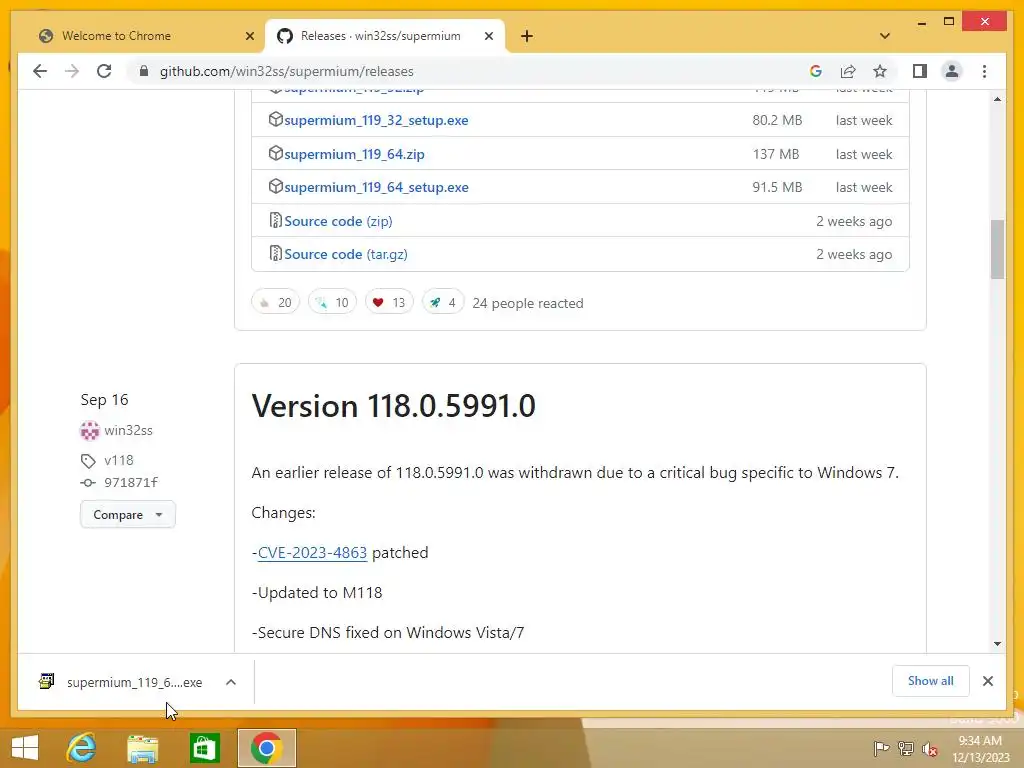Click the commit icon beside 971871f
The height and width of the screenshot is (768, 1024).
[88, 483]
